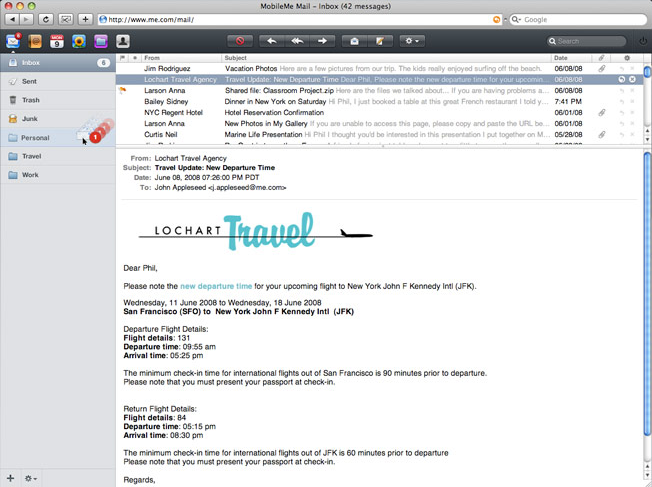This screenshot has height=487, width=652.
Task: Open the MobileMe Gallery sunflower icon
Action: [x=79, y=41]
